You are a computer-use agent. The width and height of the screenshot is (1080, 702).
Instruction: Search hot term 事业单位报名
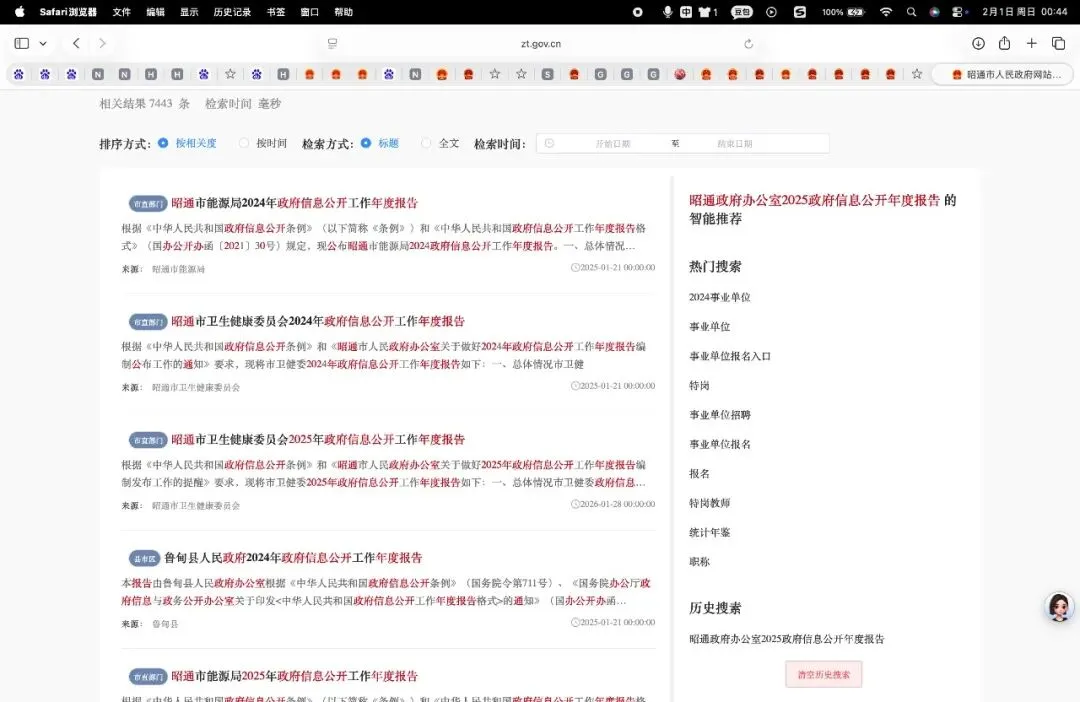(720, 444)
